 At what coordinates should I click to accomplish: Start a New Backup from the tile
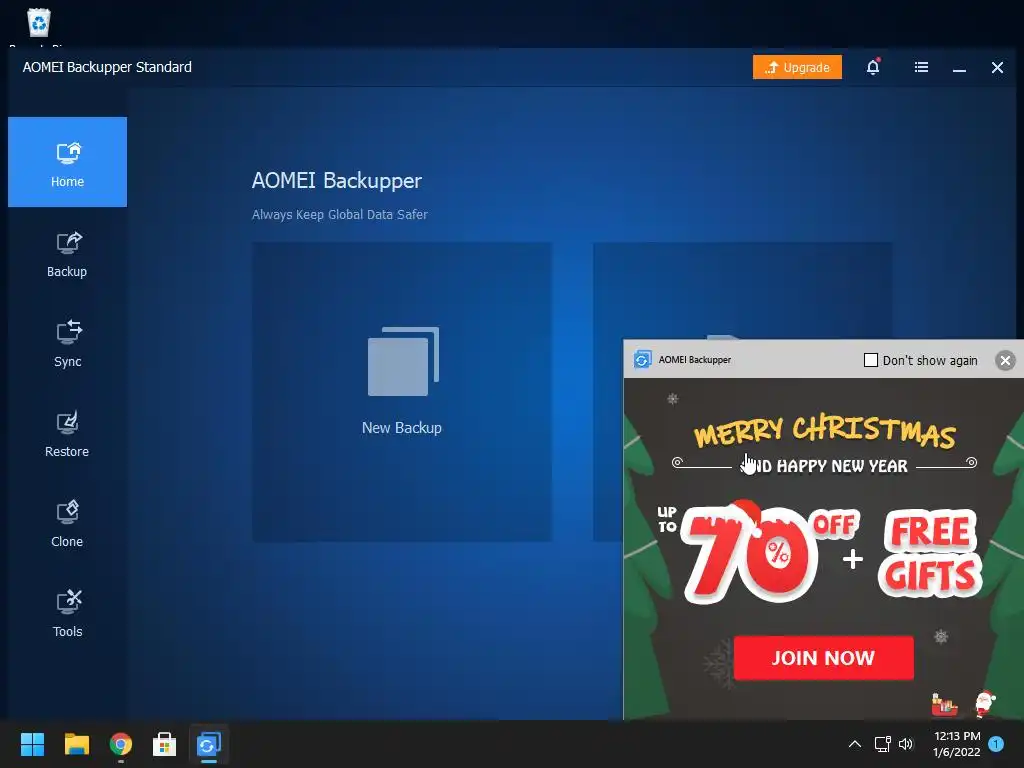point(402,392)
